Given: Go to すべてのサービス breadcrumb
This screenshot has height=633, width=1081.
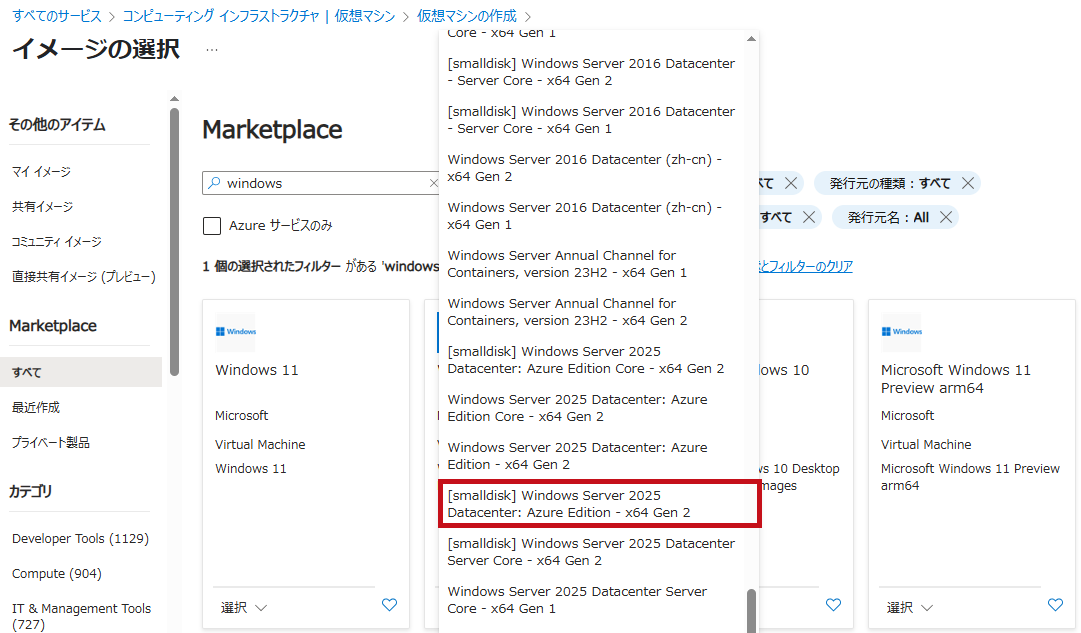Looking at the screenshot, I should 57,16.
